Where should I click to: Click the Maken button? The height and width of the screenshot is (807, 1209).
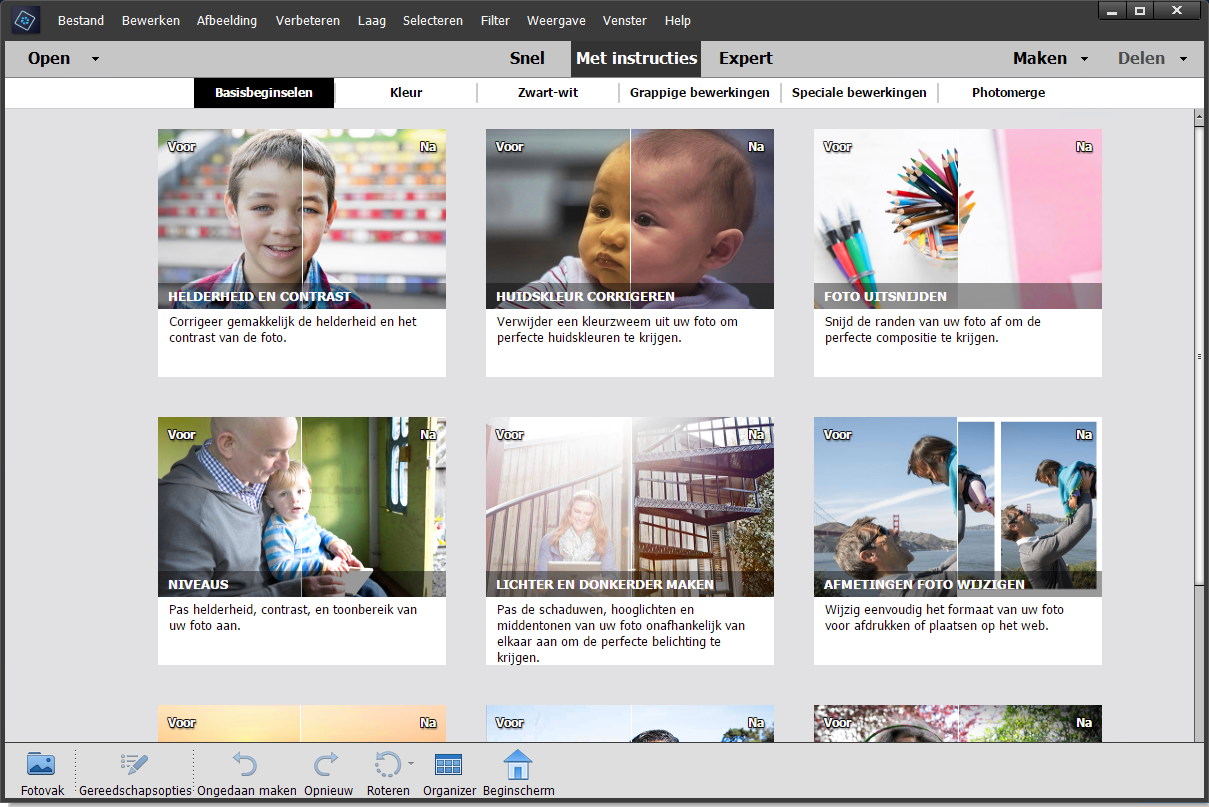[1040, 58]
